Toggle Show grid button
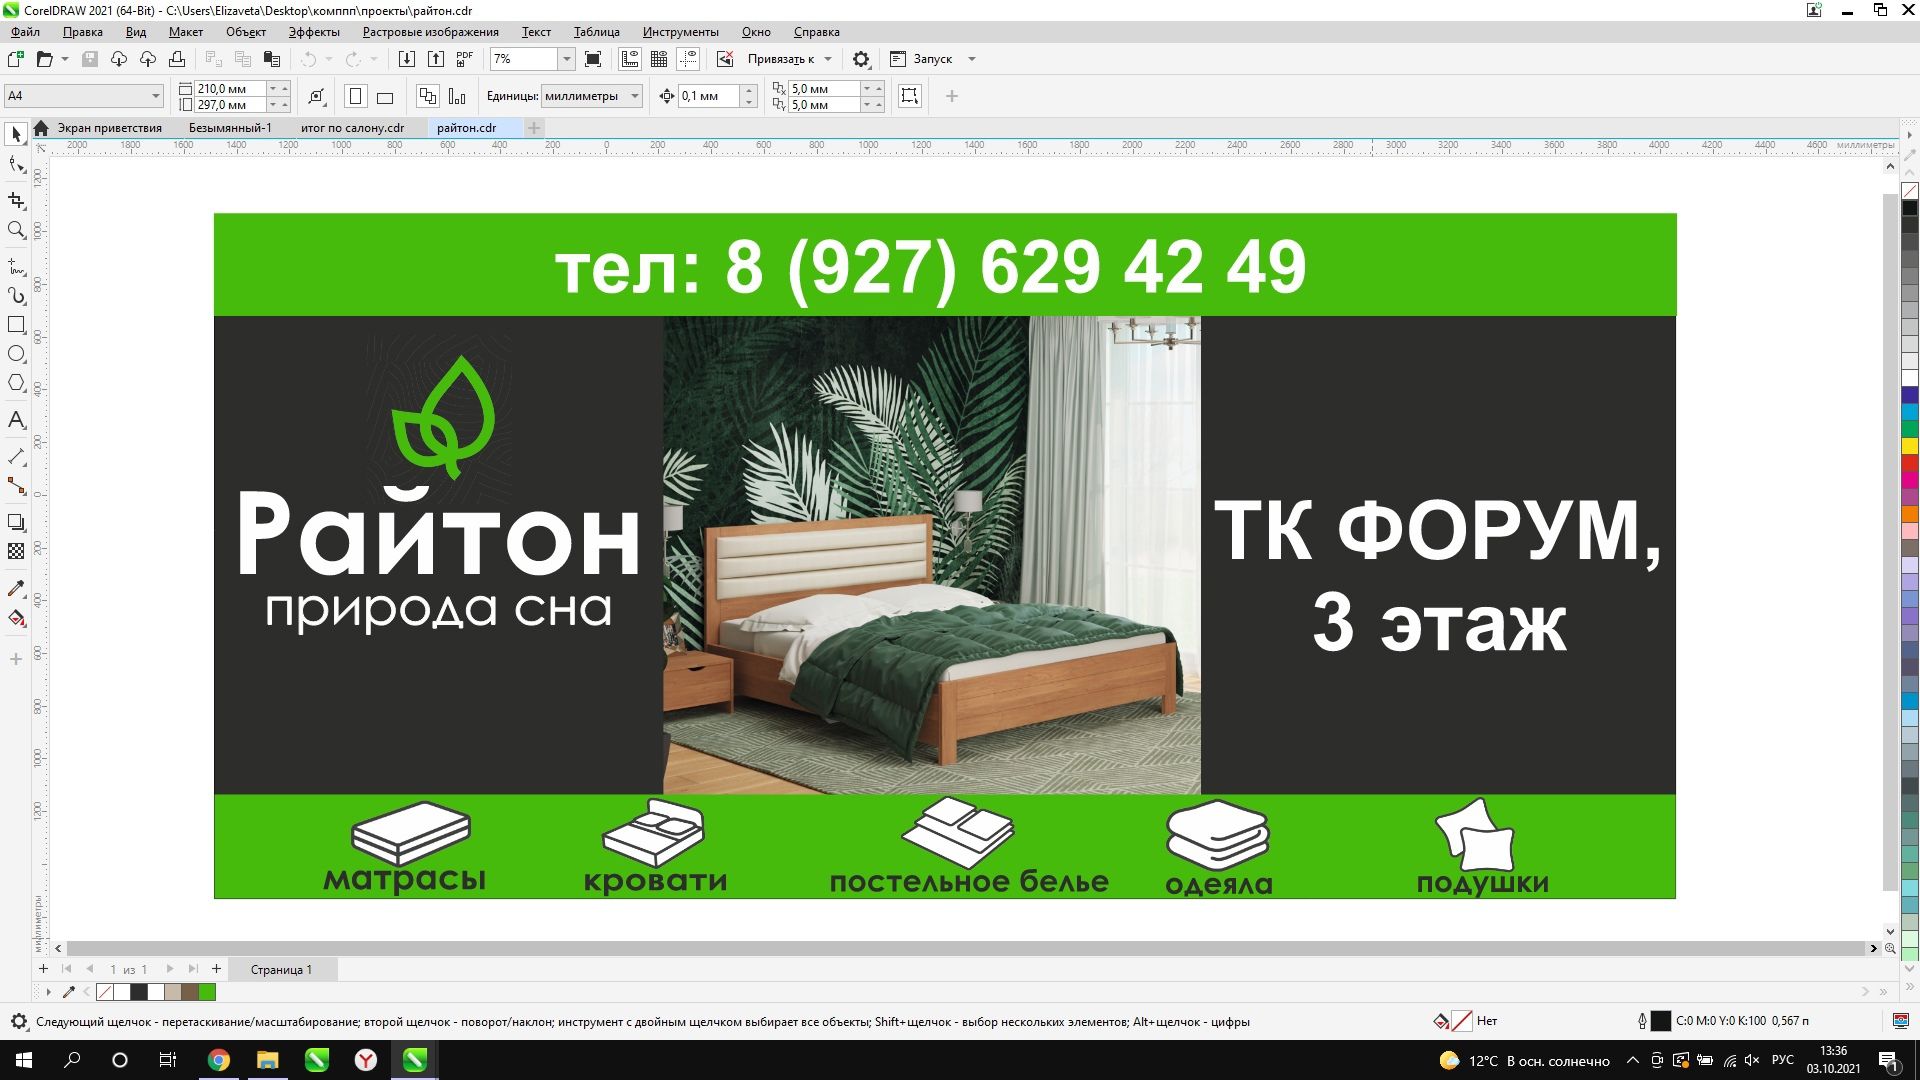 659,59
